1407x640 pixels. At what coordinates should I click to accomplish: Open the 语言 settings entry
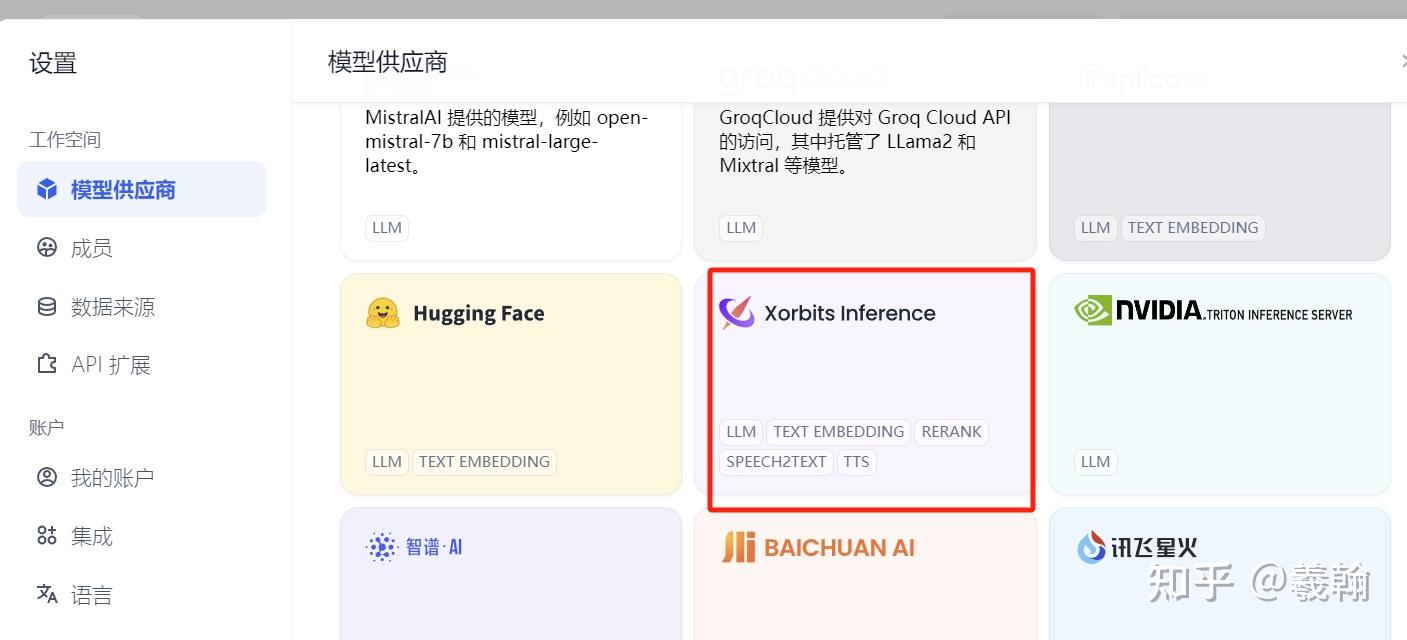[47, 594]
